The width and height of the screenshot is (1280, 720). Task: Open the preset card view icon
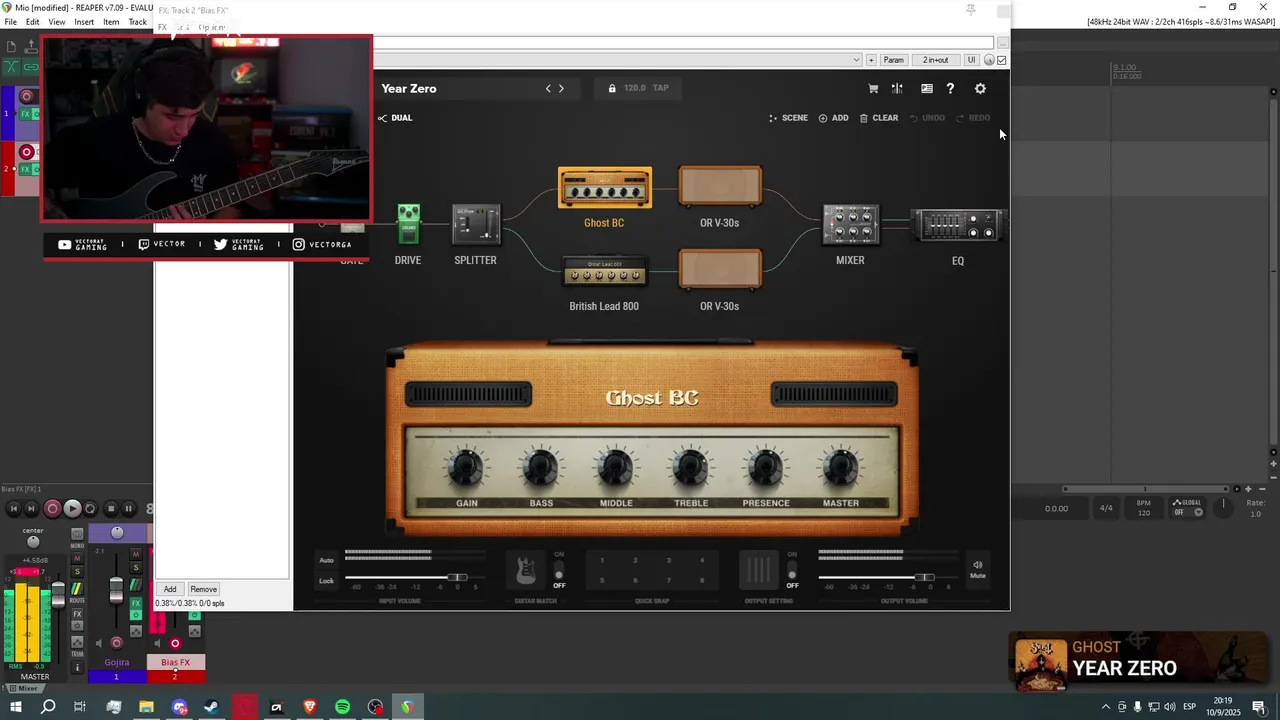click(x=927, y=88)
